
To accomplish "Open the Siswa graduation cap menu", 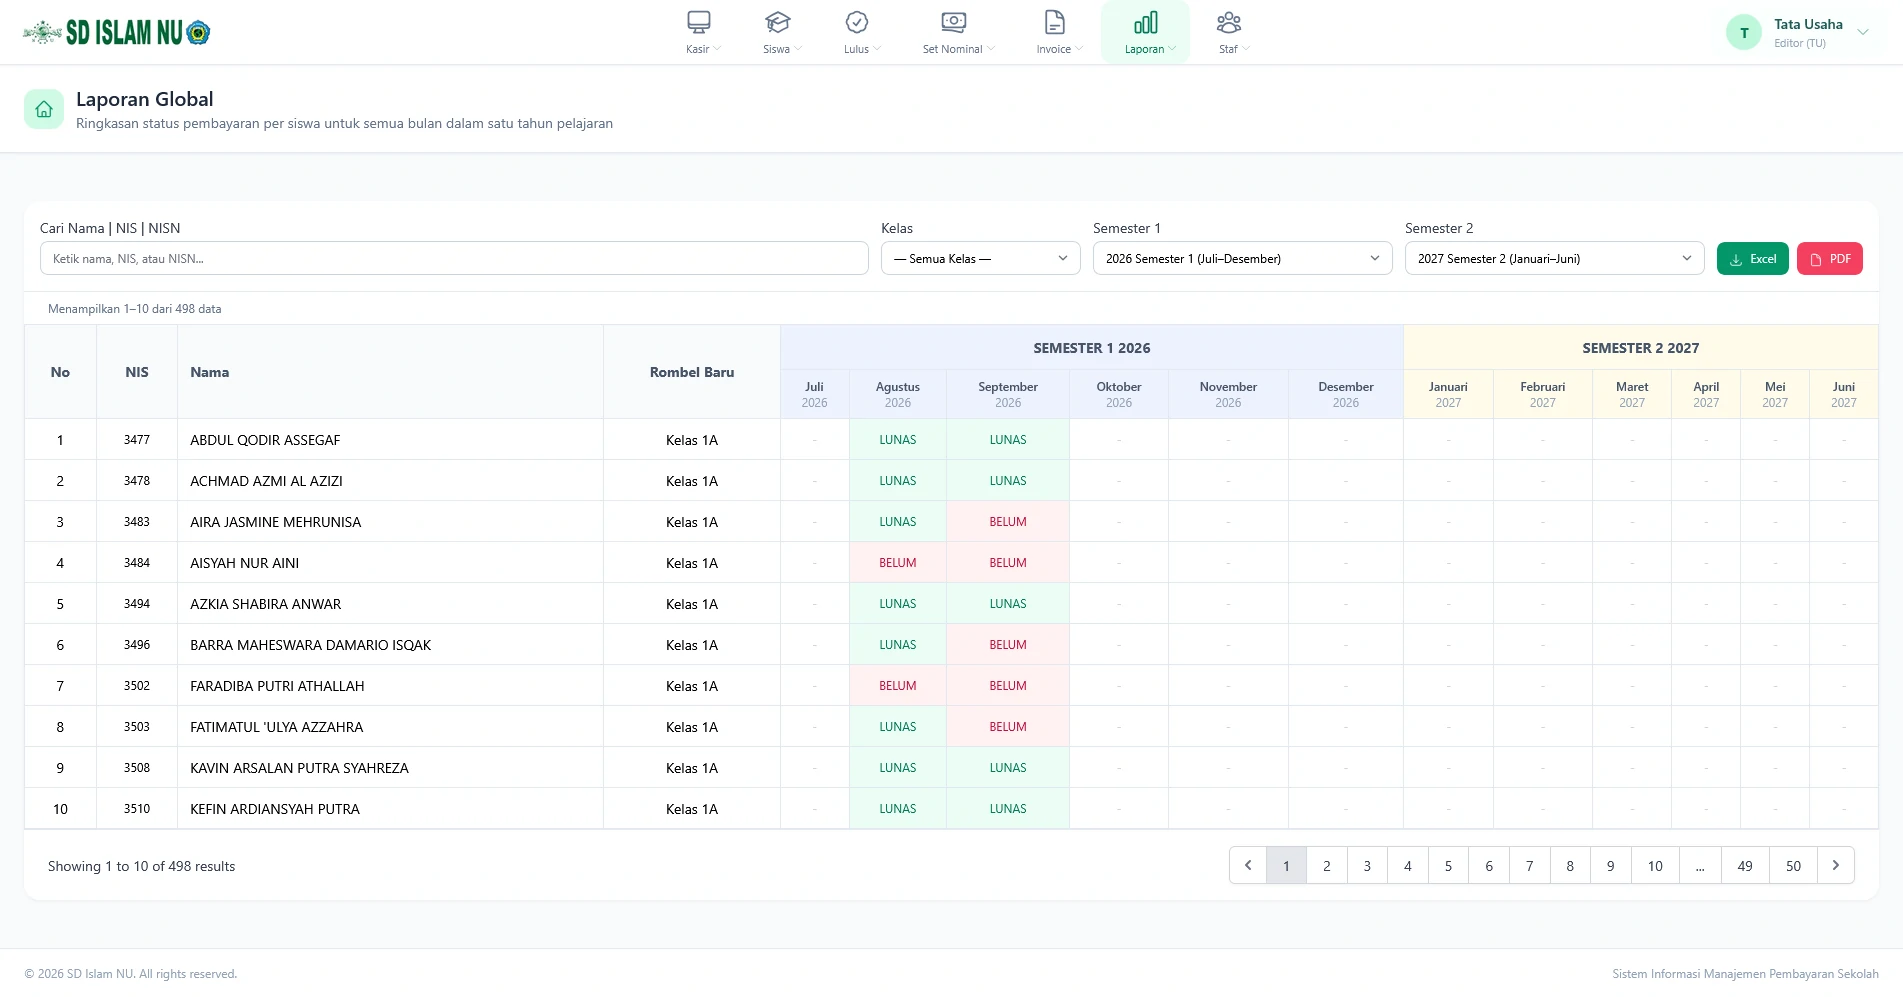I will tap(777, 23).
